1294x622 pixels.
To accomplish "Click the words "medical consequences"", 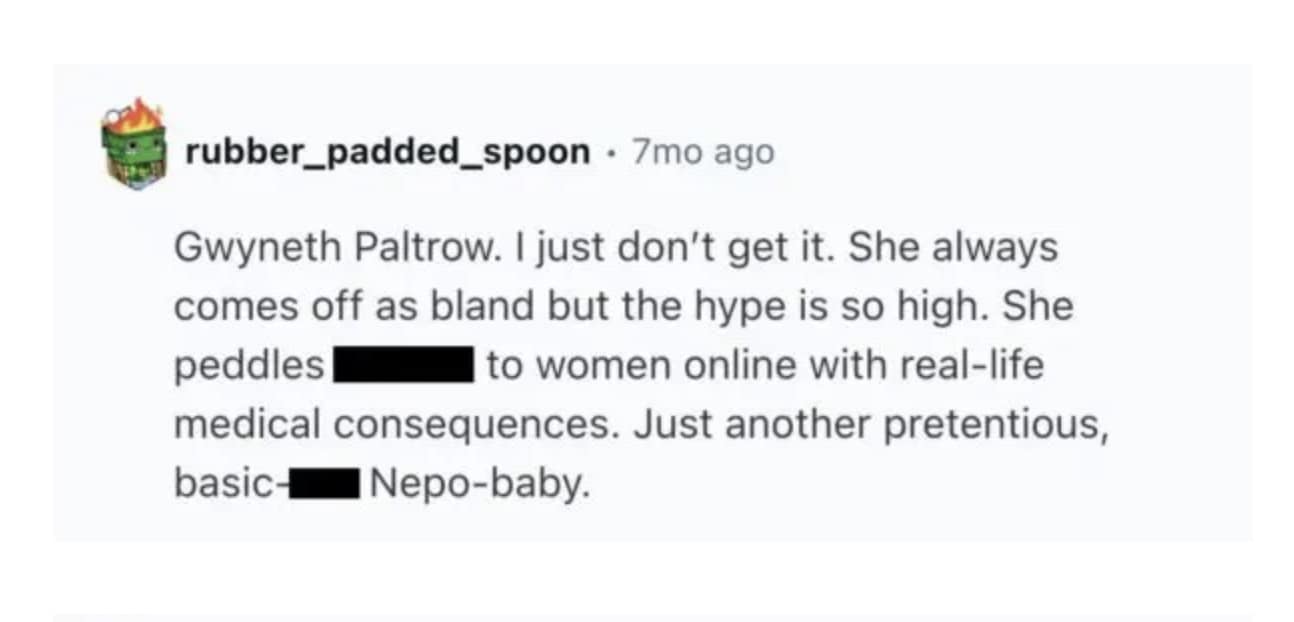I will 392,426.
